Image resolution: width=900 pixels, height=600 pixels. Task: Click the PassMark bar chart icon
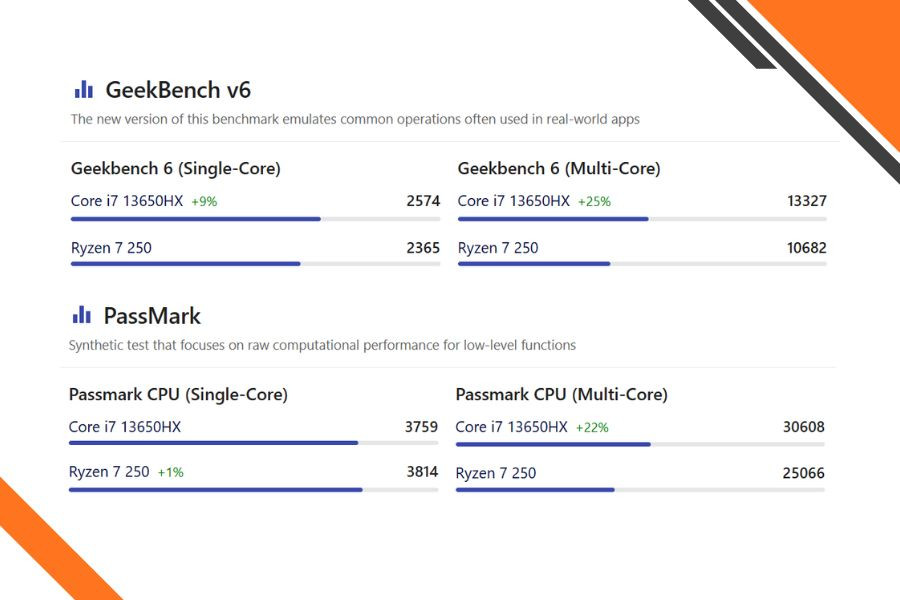[82, 316]
